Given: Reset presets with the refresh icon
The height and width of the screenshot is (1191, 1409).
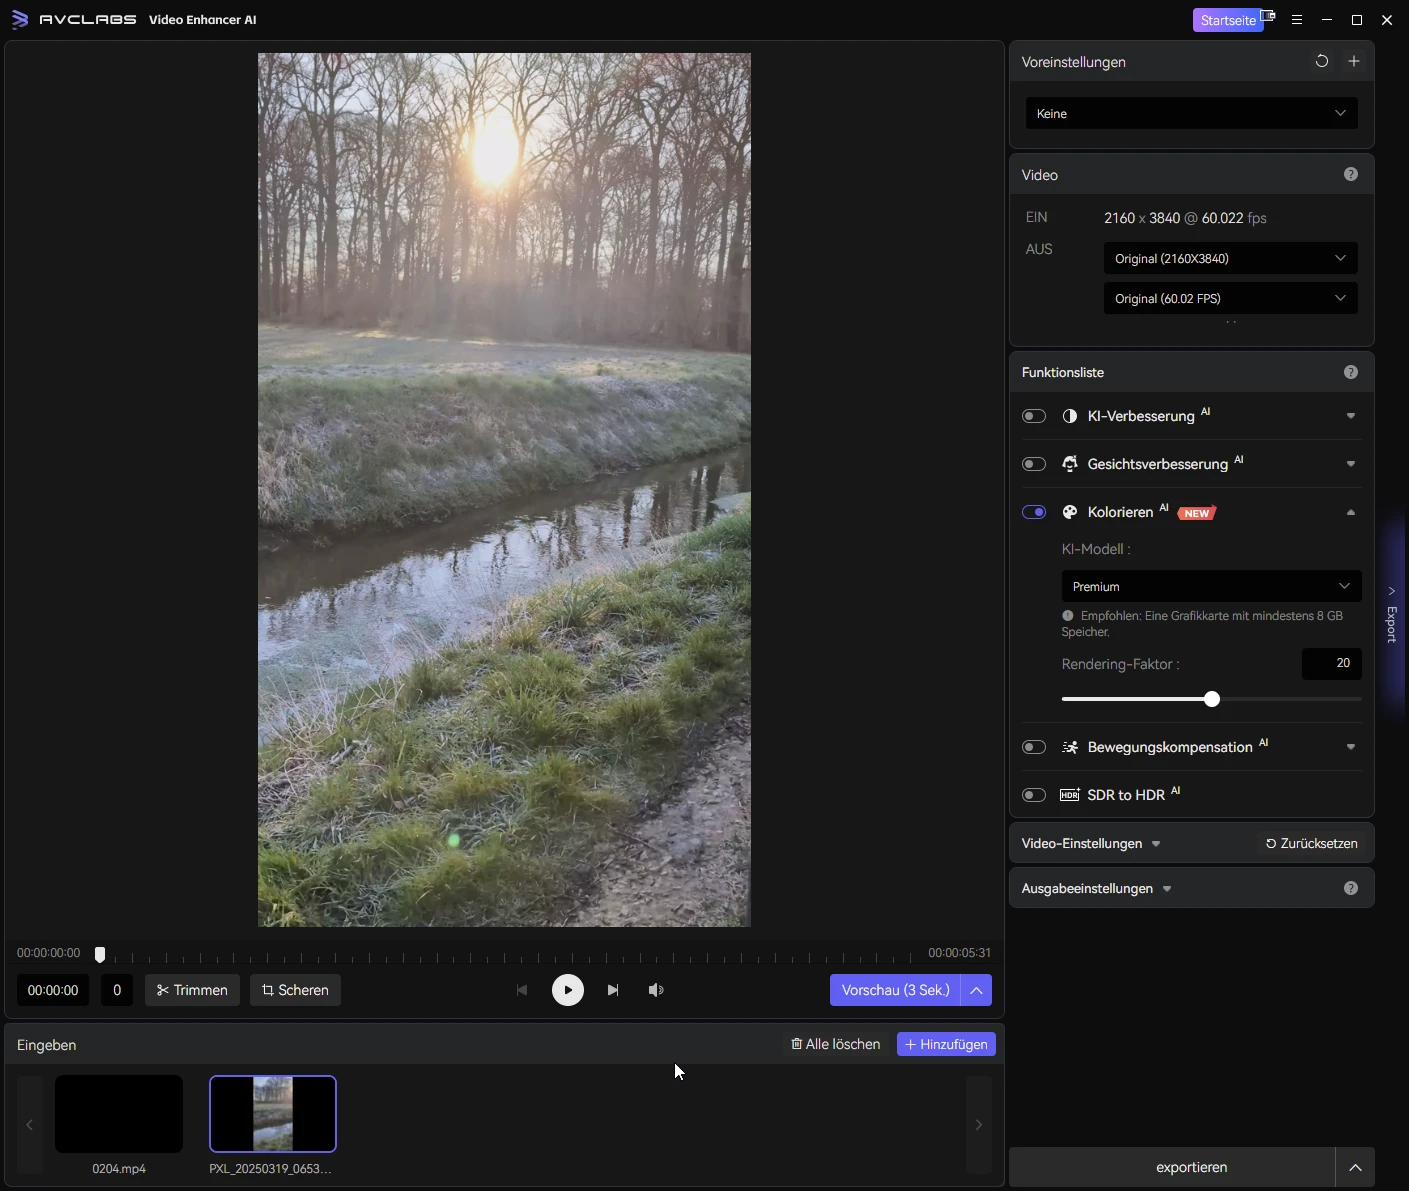Looking at the screenshot, I should point(1321,61).
